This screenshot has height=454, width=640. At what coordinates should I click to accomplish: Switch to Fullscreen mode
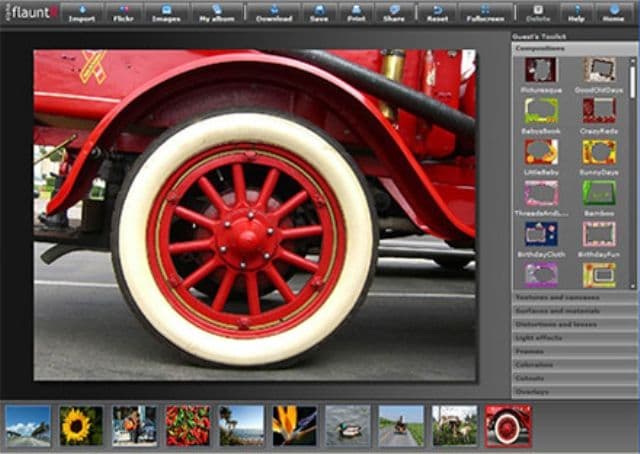[x=484, y=13]
